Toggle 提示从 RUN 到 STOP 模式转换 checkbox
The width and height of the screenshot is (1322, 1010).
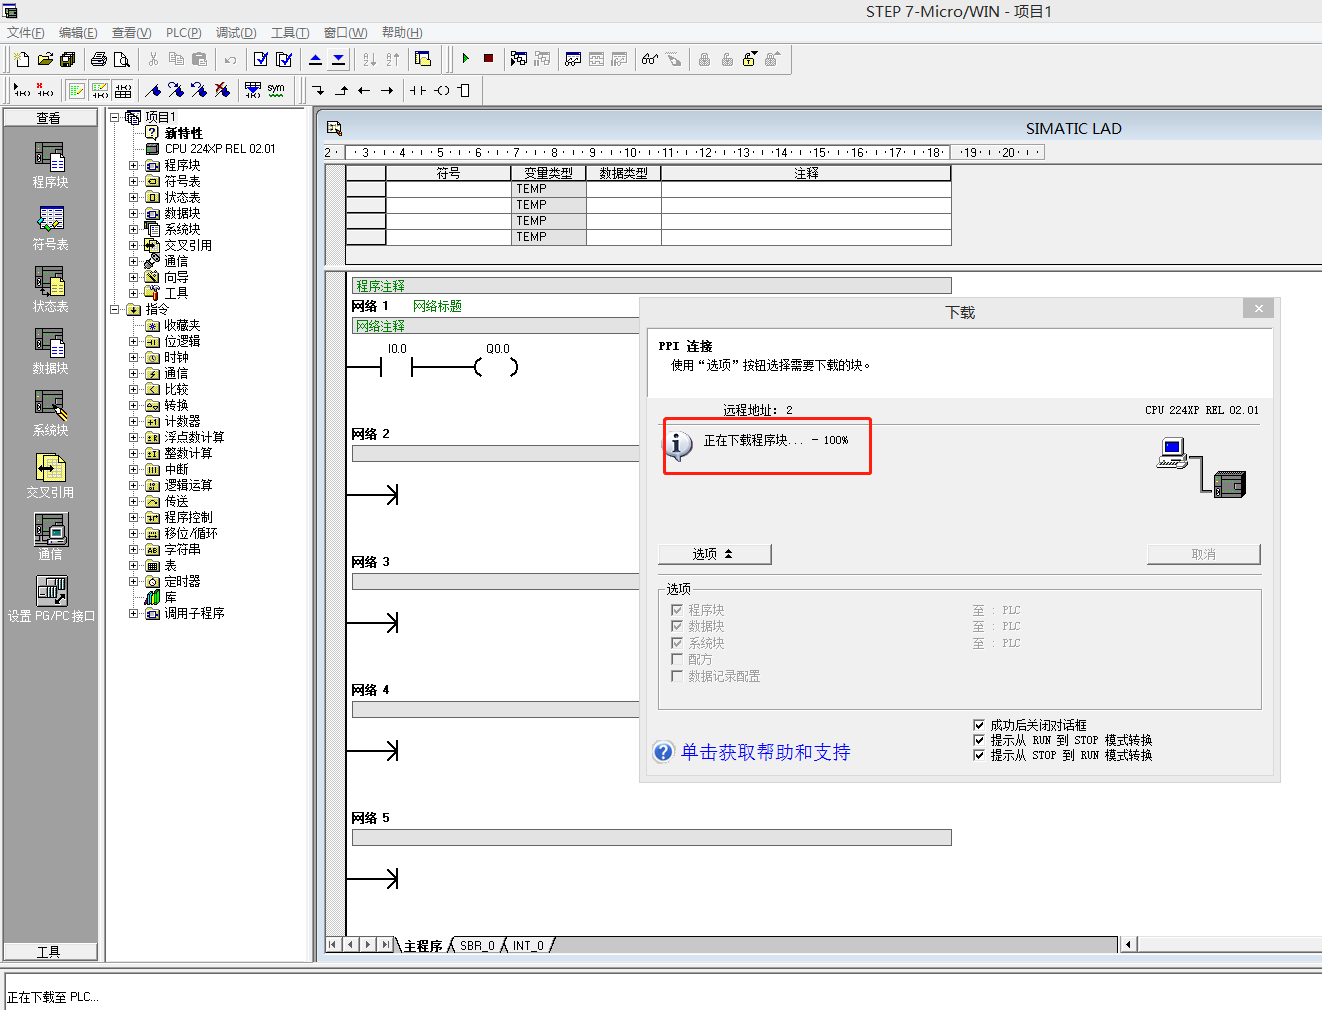[x=979, y=740]
